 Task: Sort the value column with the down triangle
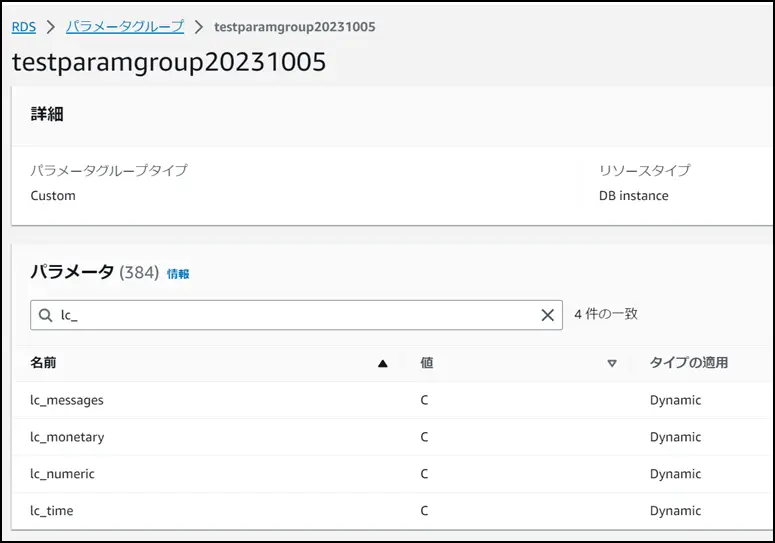pos(612,364)
